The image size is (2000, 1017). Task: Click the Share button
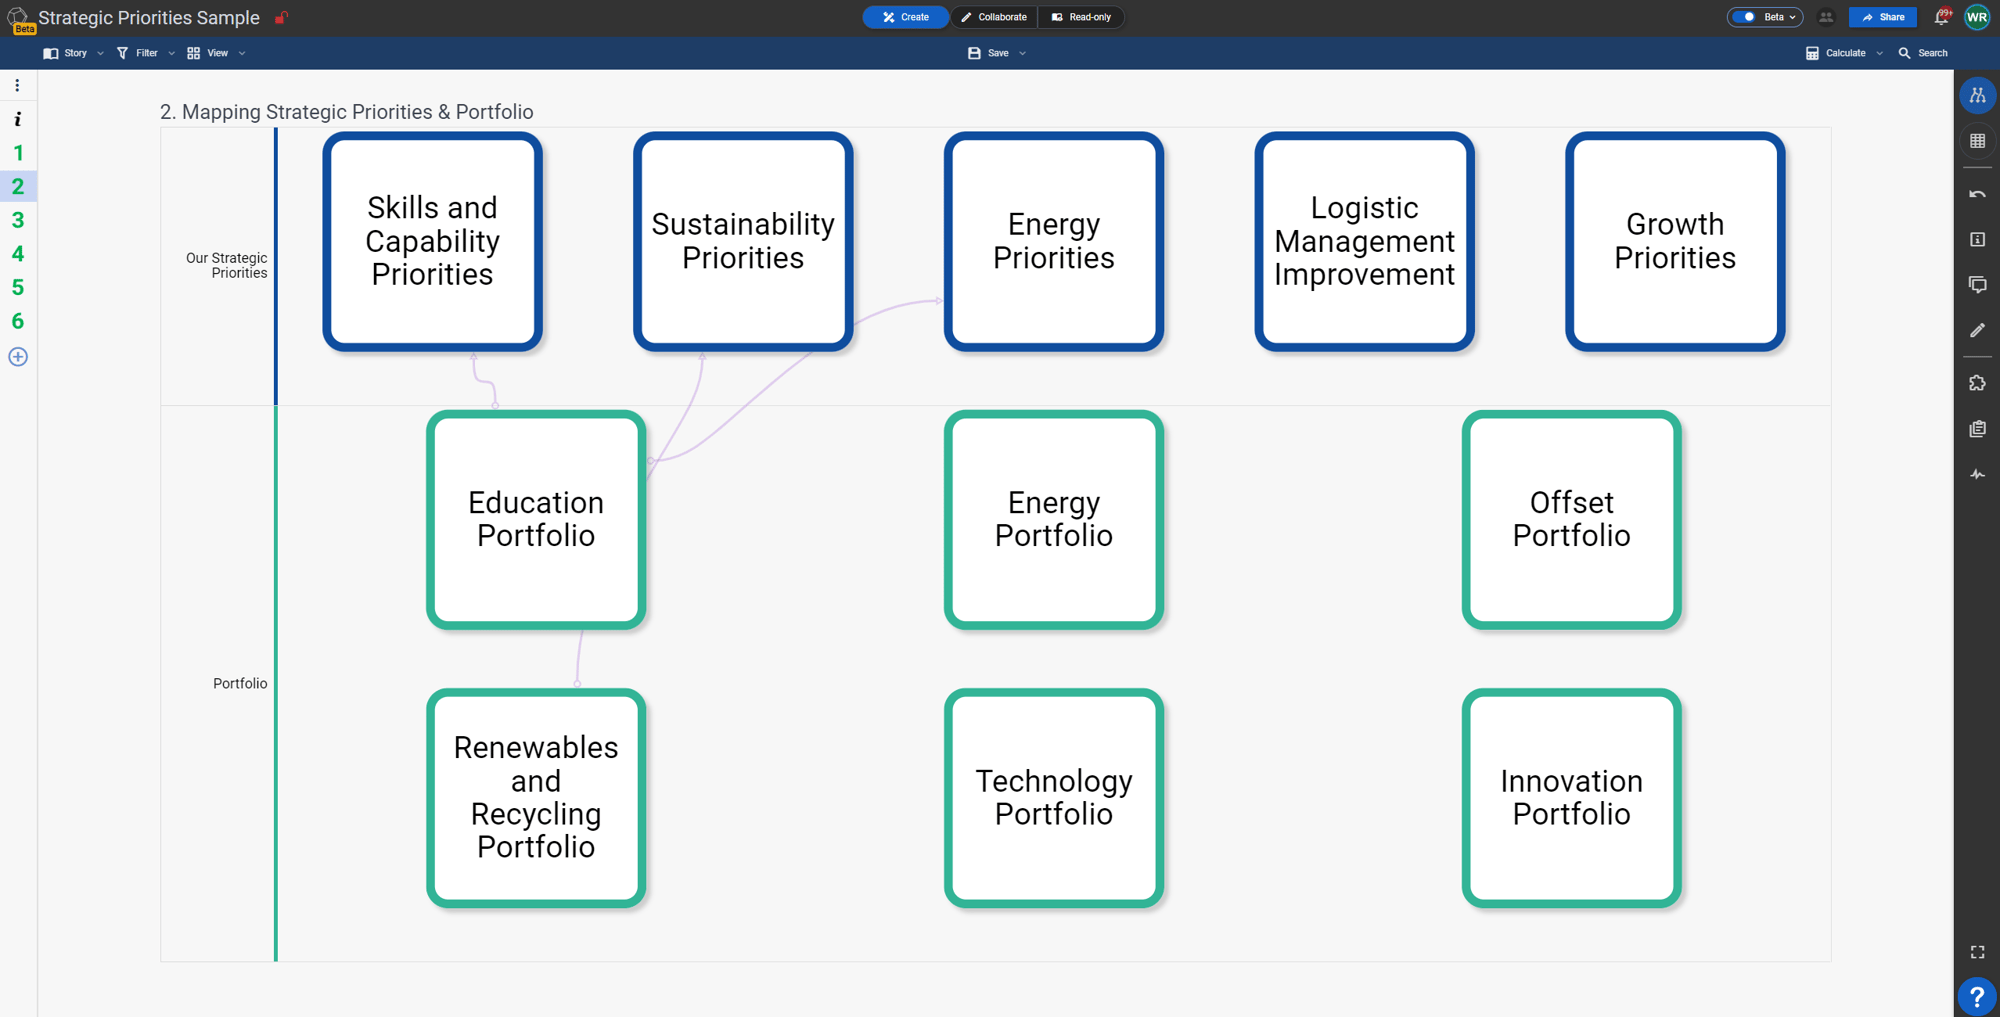[1883, 17]
